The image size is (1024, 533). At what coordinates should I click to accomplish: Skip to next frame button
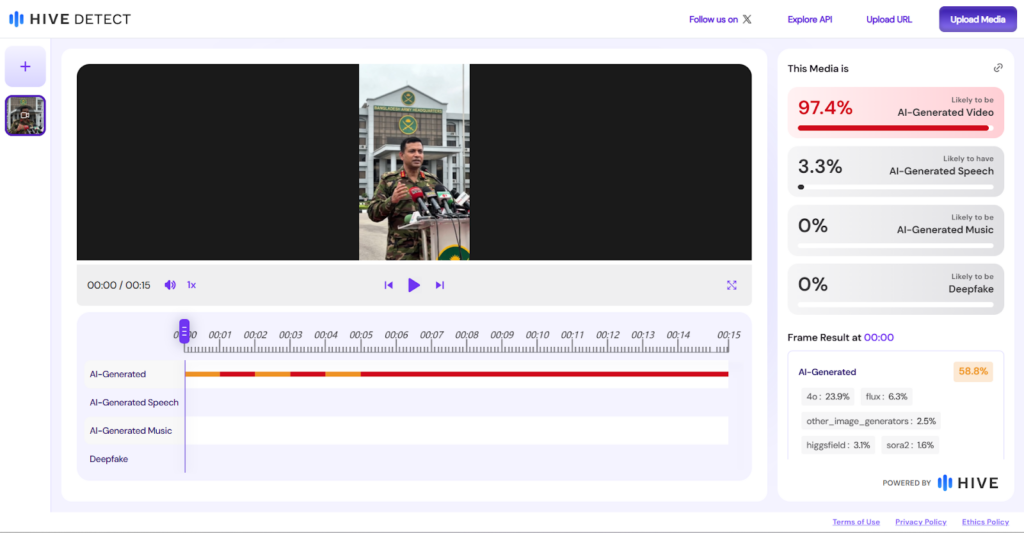(x=439, y=285)
